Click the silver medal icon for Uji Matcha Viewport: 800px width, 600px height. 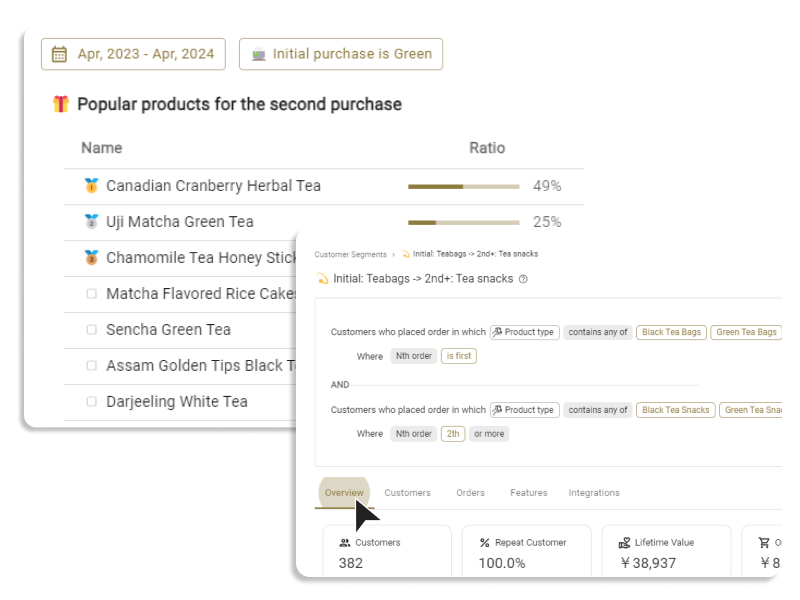92,222
